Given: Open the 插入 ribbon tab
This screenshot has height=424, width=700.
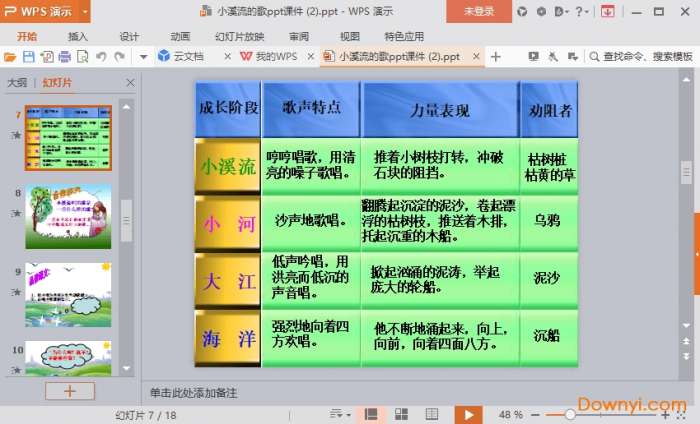Looking at the screenshot, I should (77, 35).
